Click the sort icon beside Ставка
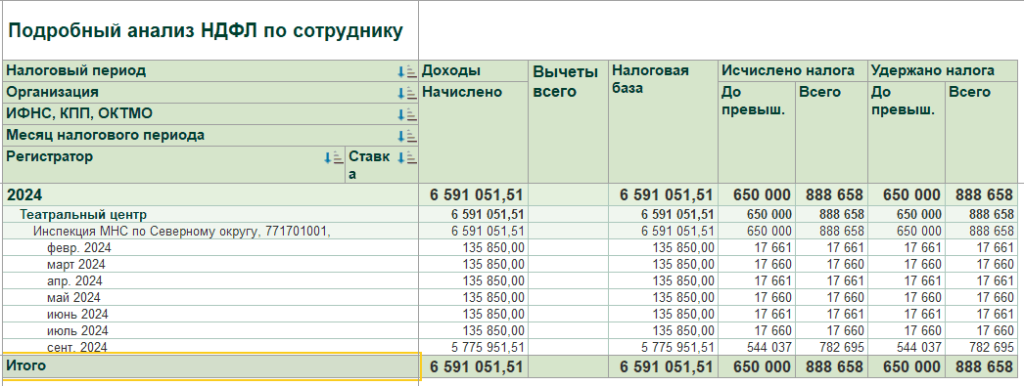Screen dimensions: 1024x386 (407, 157)
